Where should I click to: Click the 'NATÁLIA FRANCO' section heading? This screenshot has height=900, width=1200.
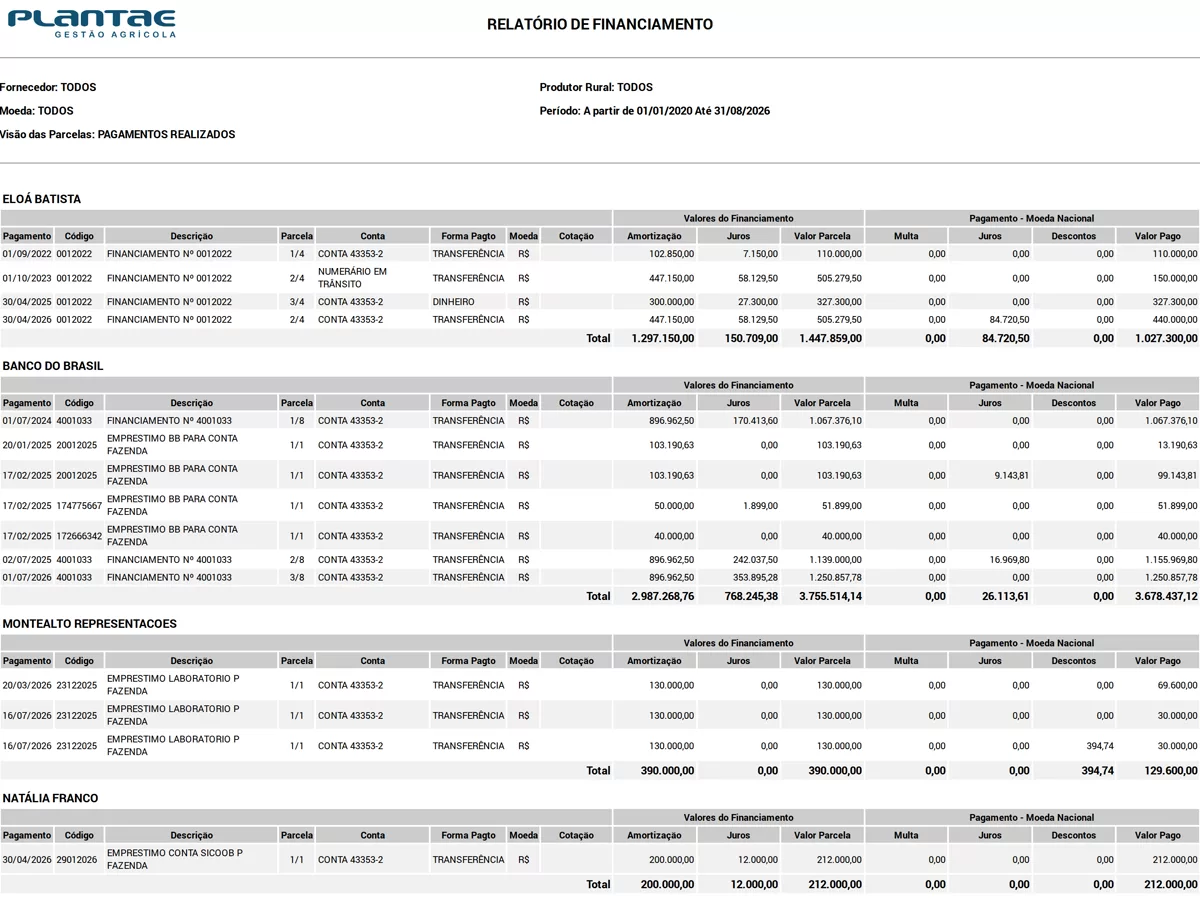pos(50,798)
